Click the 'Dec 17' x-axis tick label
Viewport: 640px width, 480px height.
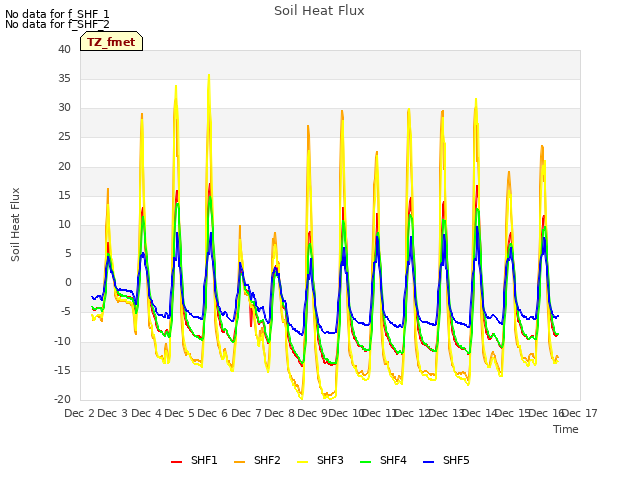(580, 413)
